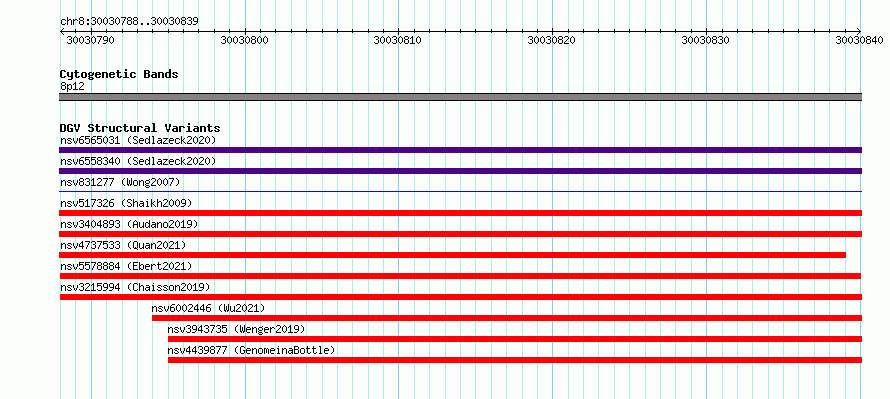Select the nsv4439877 (GenomeinaBottle) label
The image size is (890, 399).
point(251,350)
